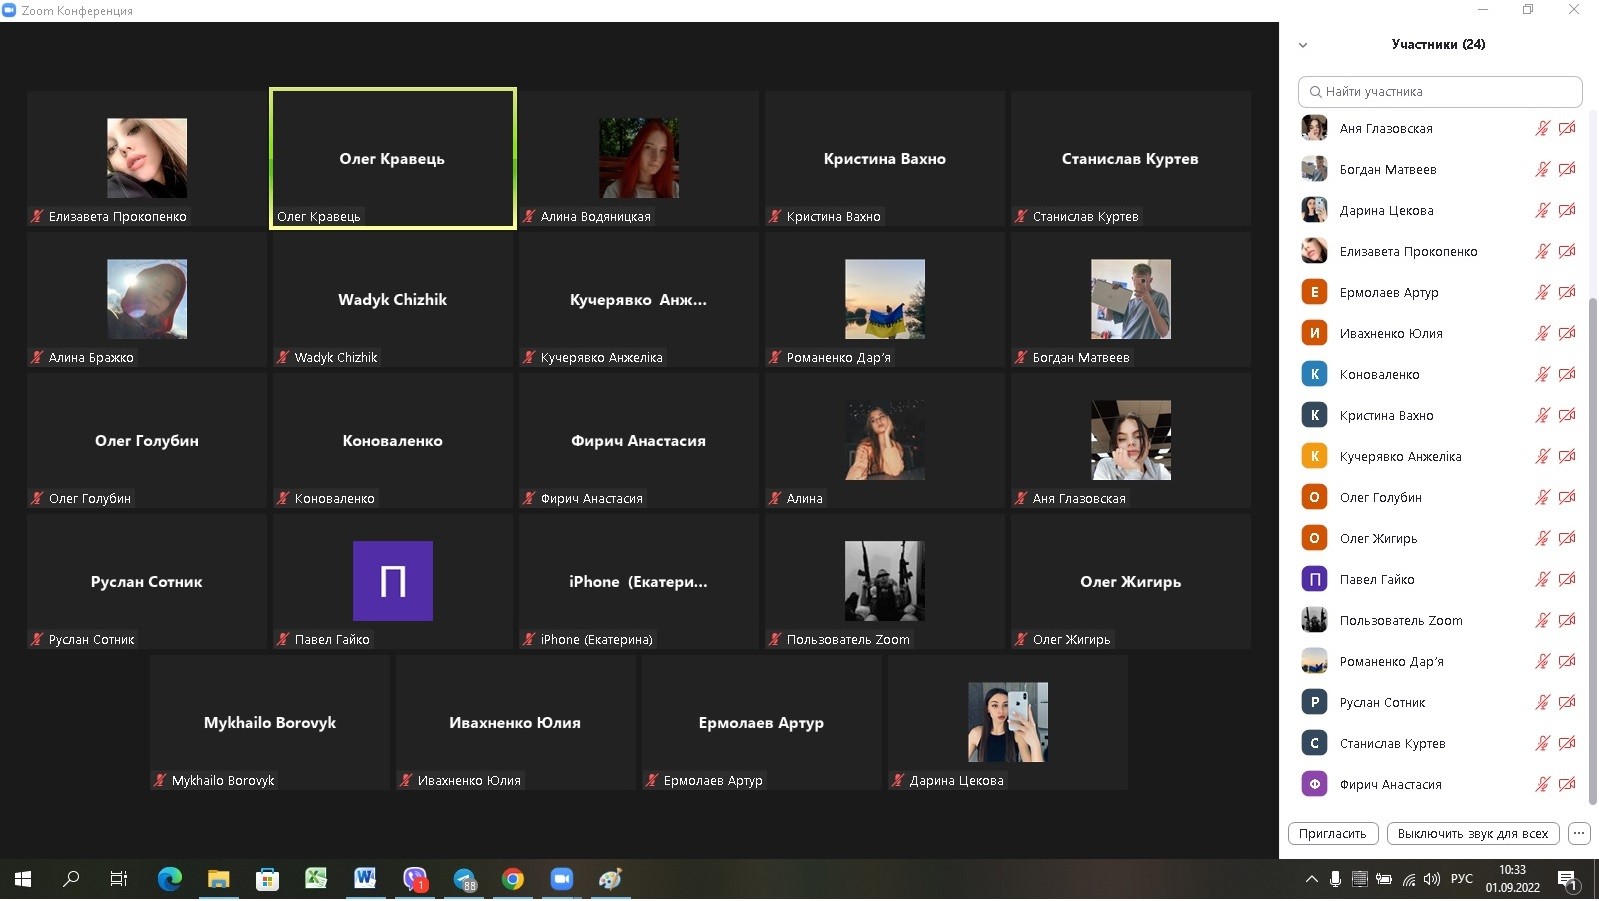
Task: Show hidden system tray icons
Action: point(1311,879)
